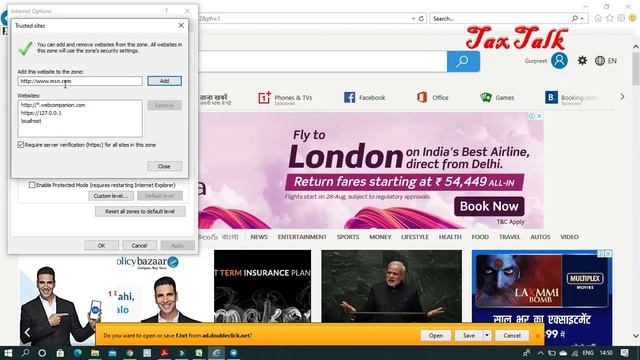Screen dimensions: 640x360
Task: Click the search box magnifier icon
Action: point(575,18)
